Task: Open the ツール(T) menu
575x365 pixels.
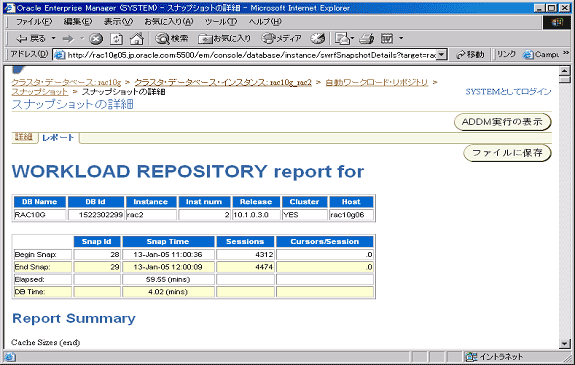Action: [x=220, y=22]
